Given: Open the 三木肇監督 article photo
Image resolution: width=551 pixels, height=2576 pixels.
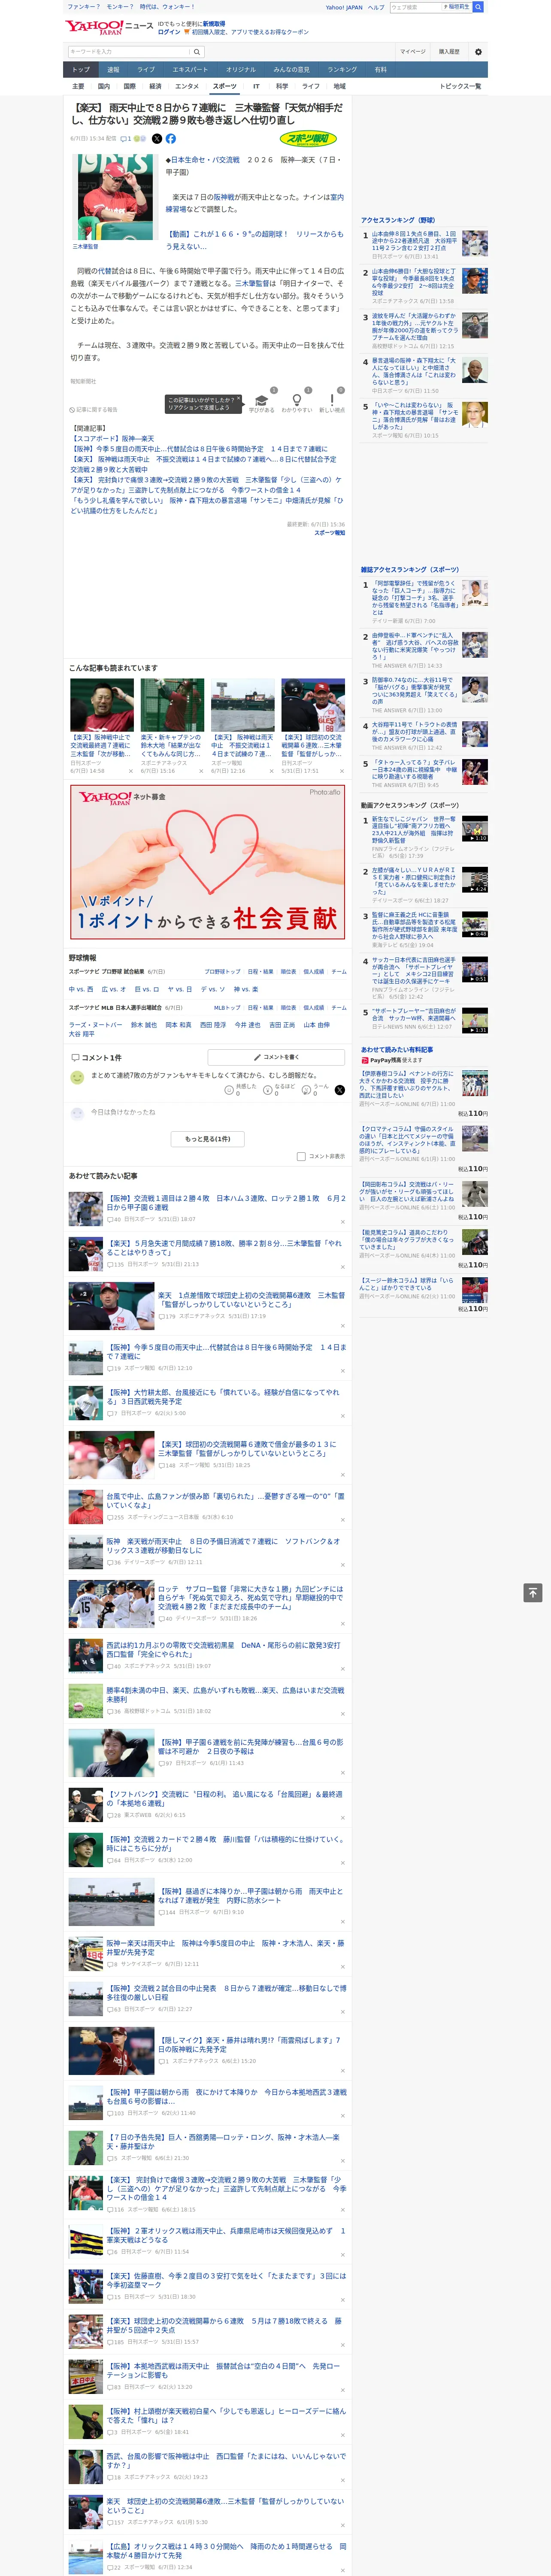Looking at the screenshot, I should tap(115, 197).
